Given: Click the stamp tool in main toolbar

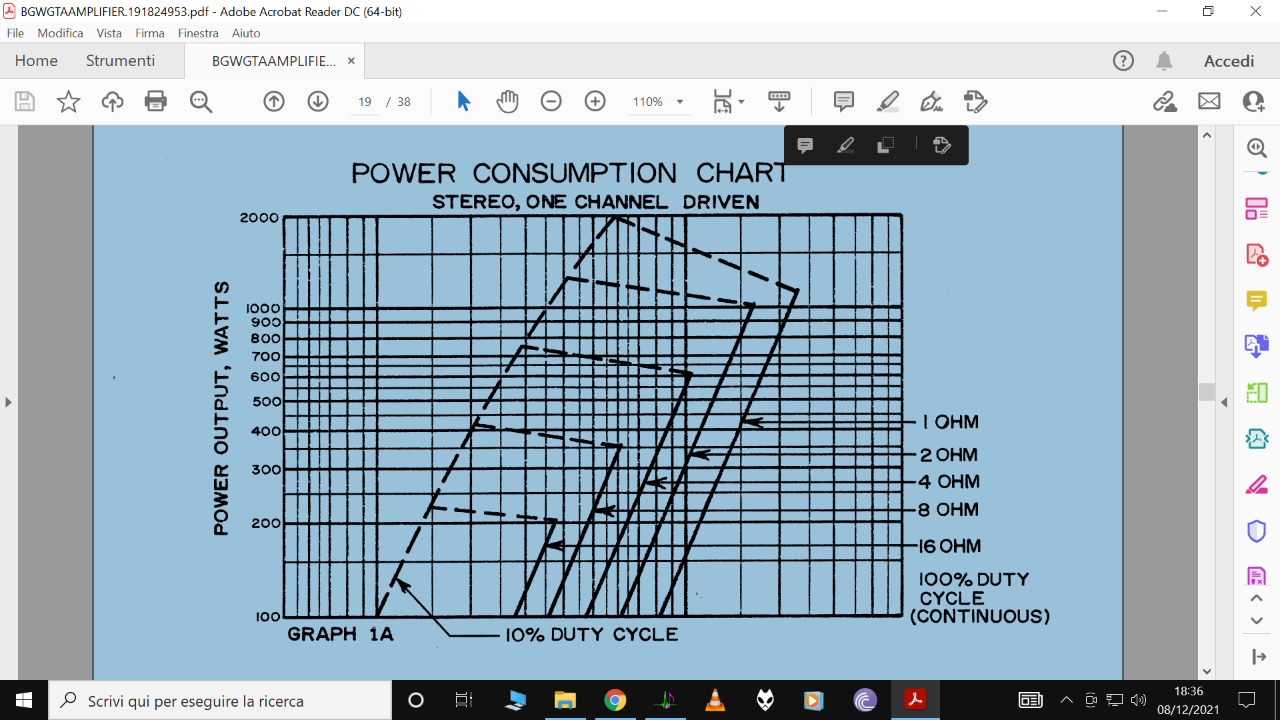Looking at the screenshot, I should (975, 101).
